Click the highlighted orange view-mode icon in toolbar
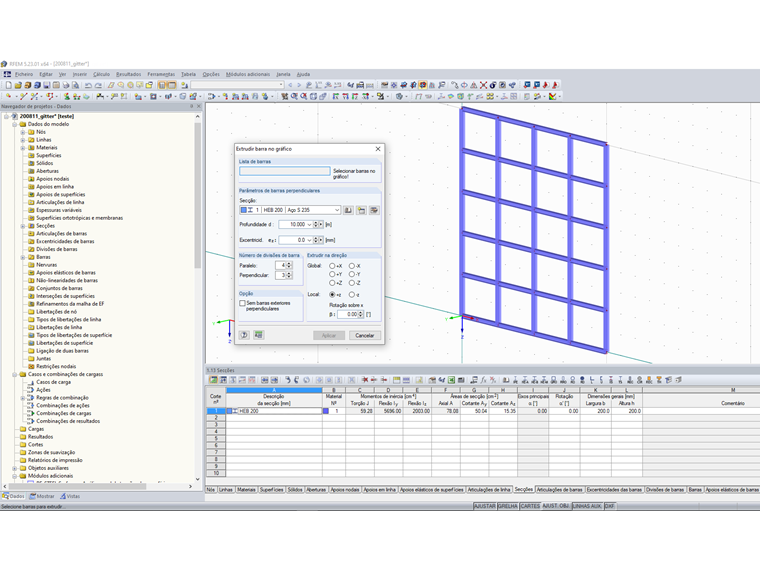 pyautogui.click(x=423, y=85)
